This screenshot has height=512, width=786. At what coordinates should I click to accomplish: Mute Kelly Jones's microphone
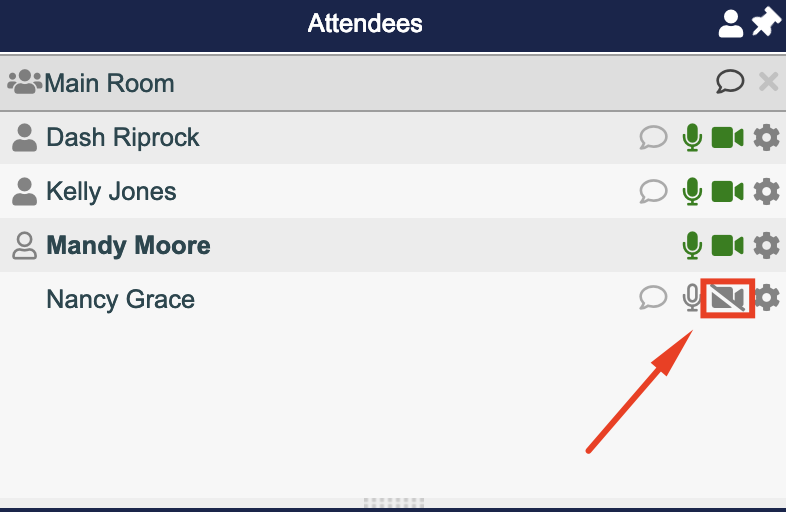point(691,191)
